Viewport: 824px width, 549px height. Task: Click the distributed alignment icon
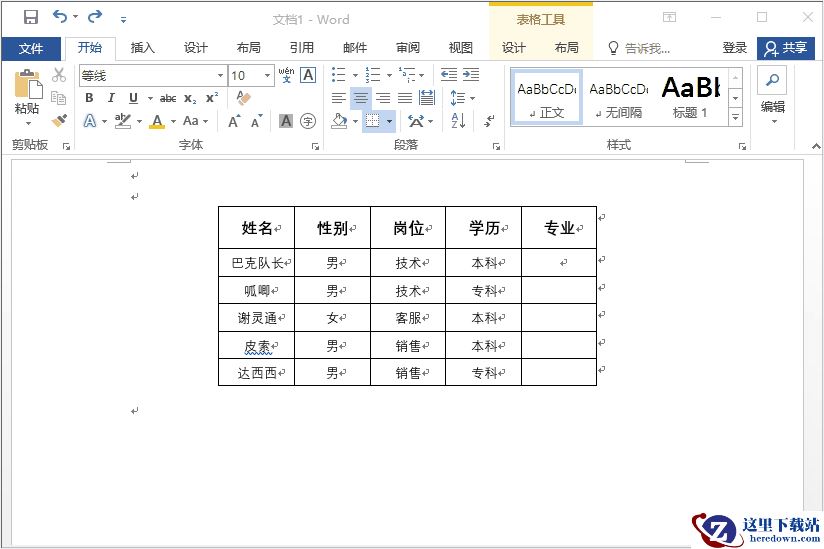tap(427, 98)
